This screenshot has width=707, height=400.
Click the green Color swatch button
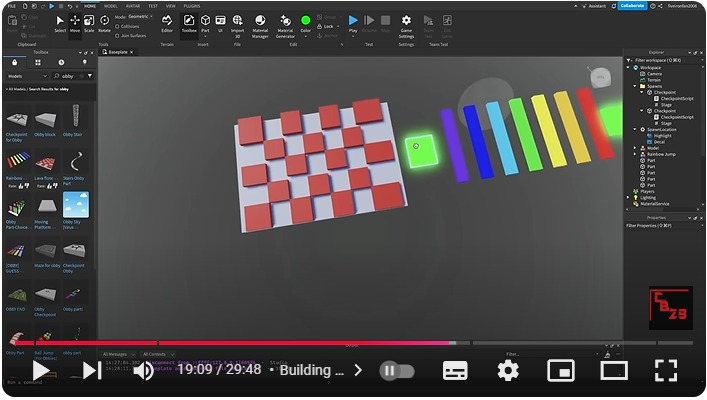click(x=305, y=21)
